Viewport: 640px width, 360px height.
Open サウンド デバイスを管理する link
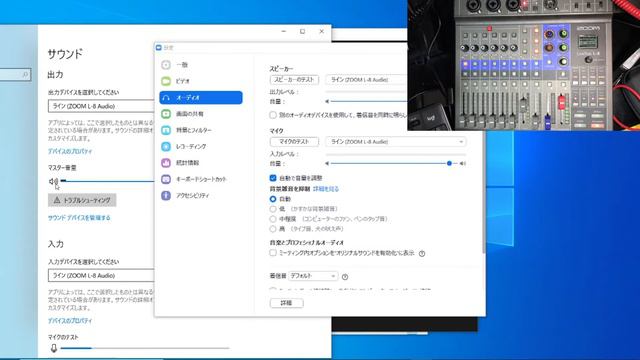click(x=79, y=218)
